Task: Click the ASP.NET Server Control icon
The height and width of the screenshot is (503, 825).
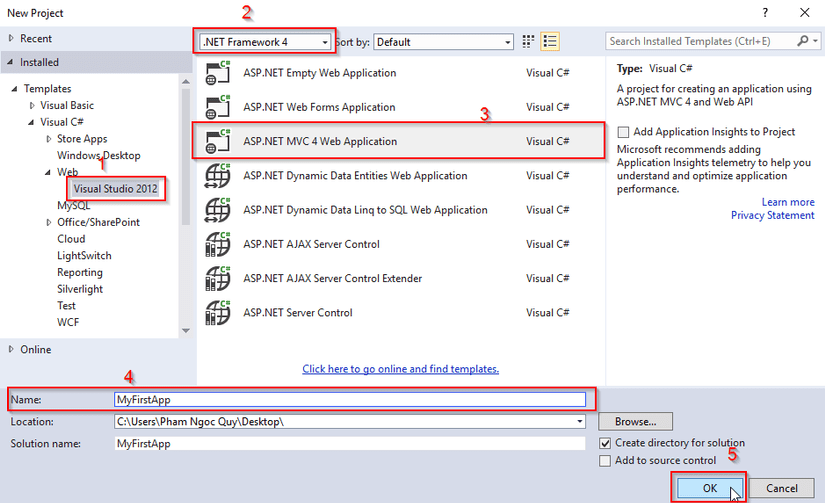Action: tap(217, 313)
